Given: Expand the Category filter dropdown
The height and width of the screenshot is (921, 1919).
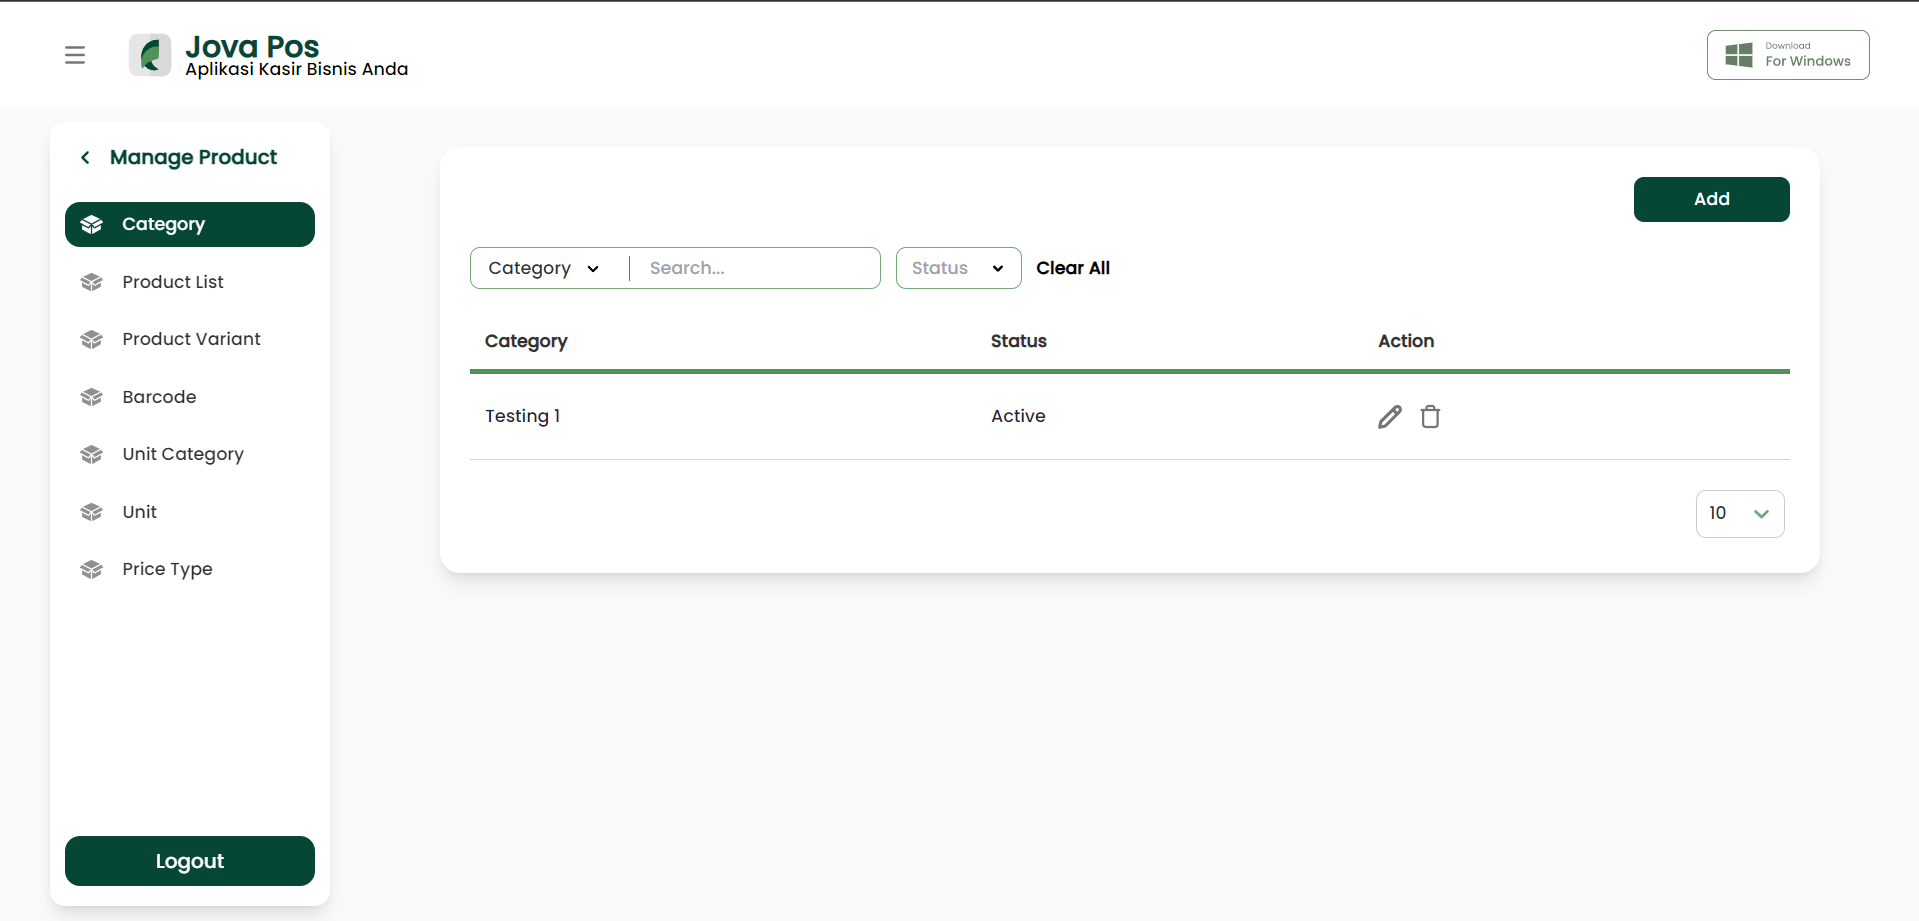Looking at the screenshot, I should [x=544, y=268].
